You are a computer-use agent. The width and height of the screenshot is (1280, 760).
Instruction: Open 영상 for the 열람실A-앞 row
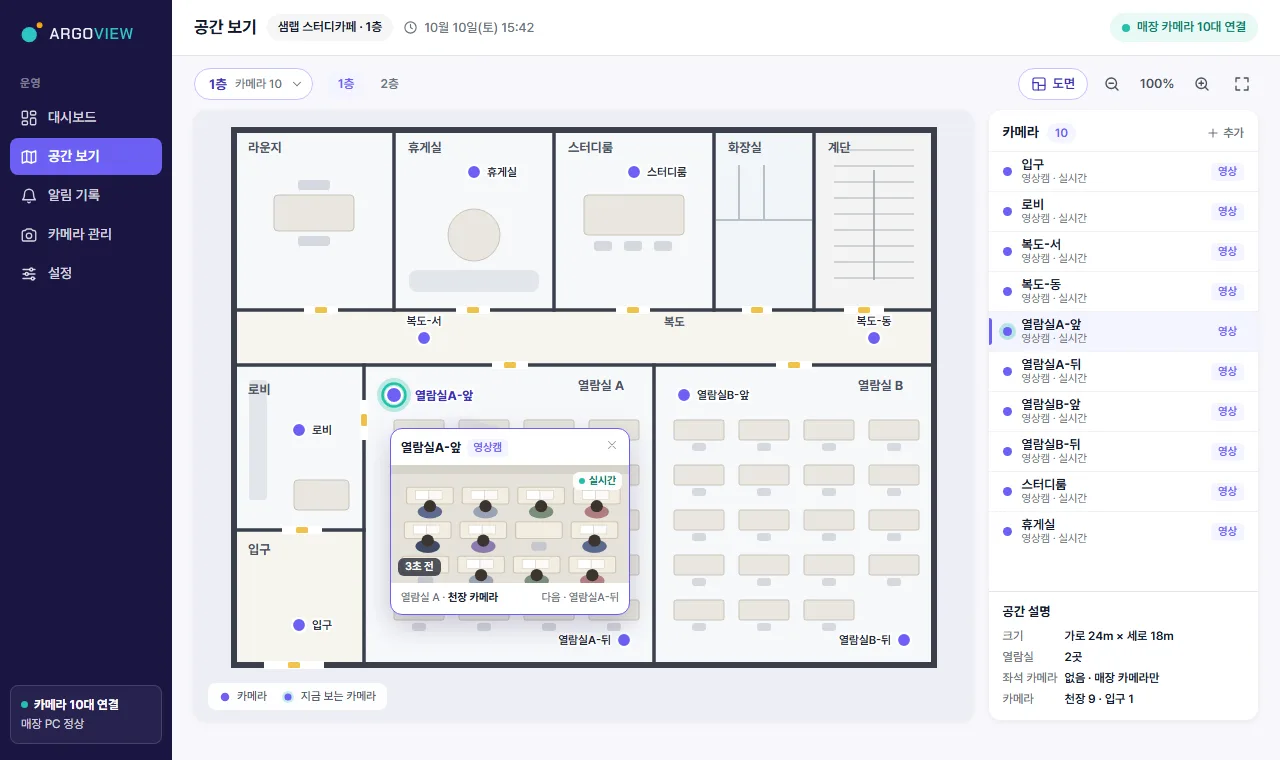1227,331
